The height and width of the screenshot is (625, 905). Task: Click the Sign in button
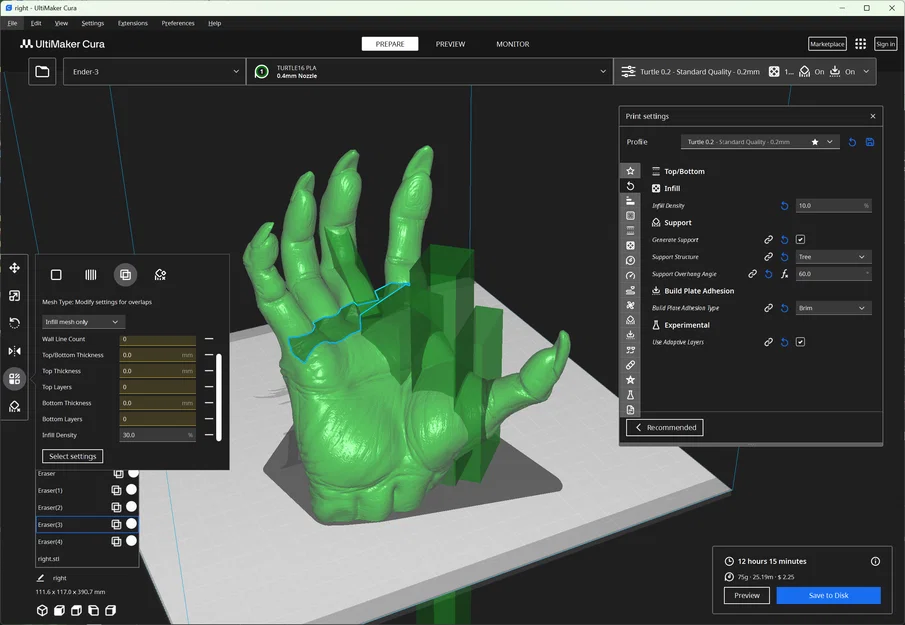click(885, 44)
